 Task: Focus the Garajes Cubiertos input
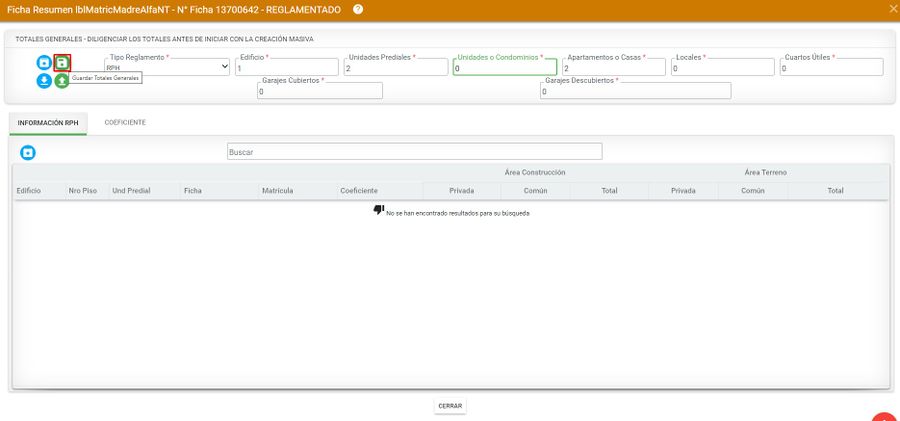(x=319, y=92)
